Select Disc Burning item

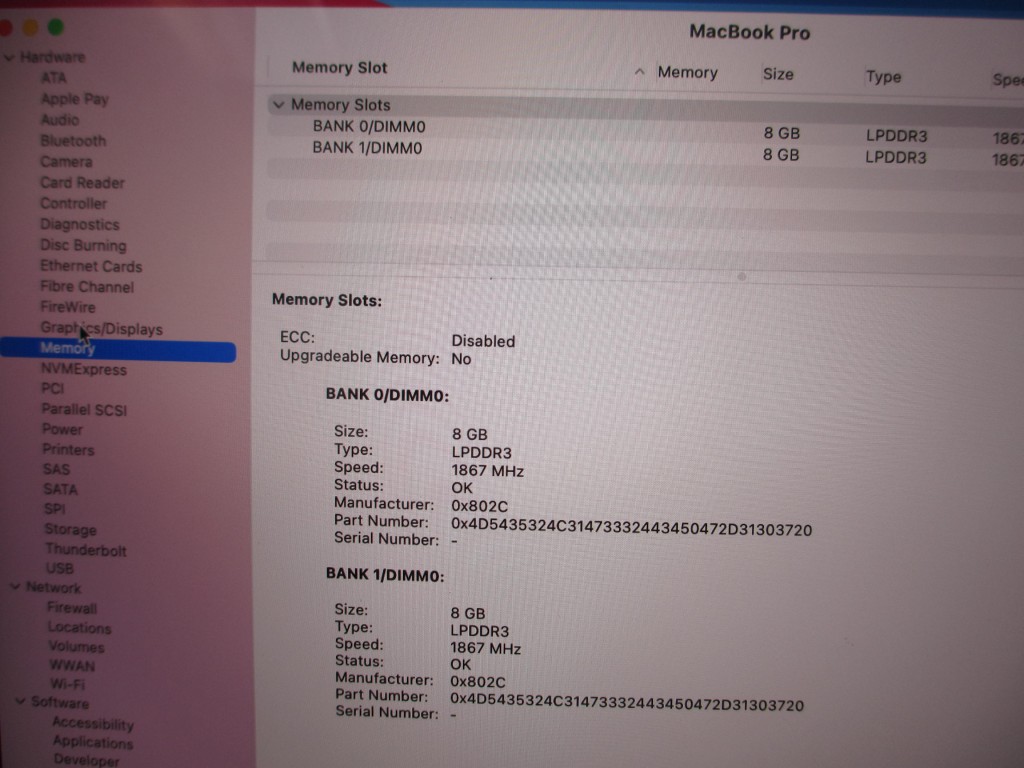coord(84,246)
